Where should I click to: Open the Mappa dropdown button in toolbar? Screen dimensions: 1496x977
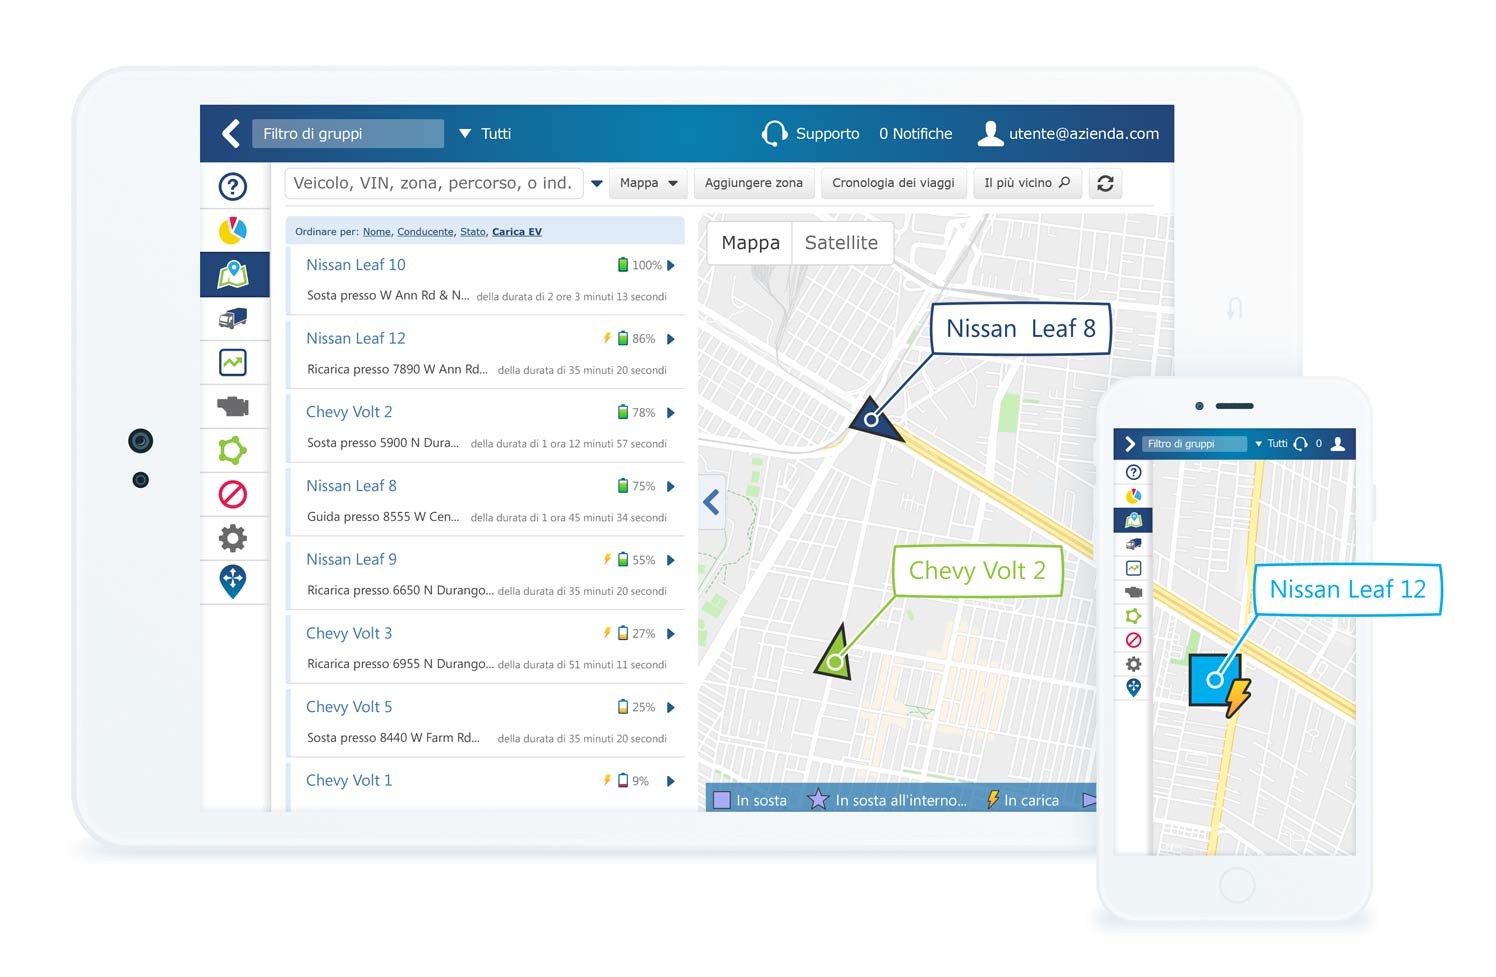point(648,183)
